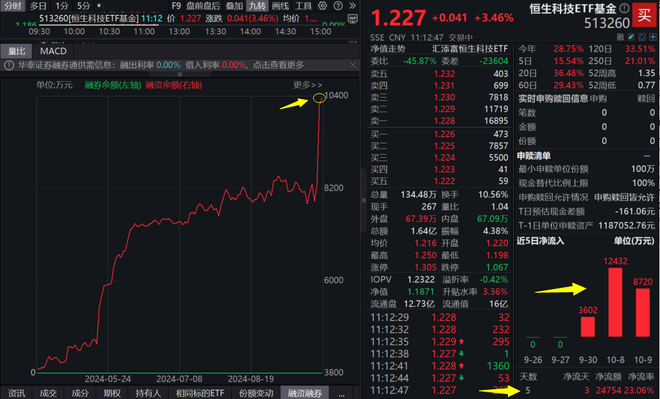
Task: Click the alert bell icon under 513260
Action: [x=642, y=37]
